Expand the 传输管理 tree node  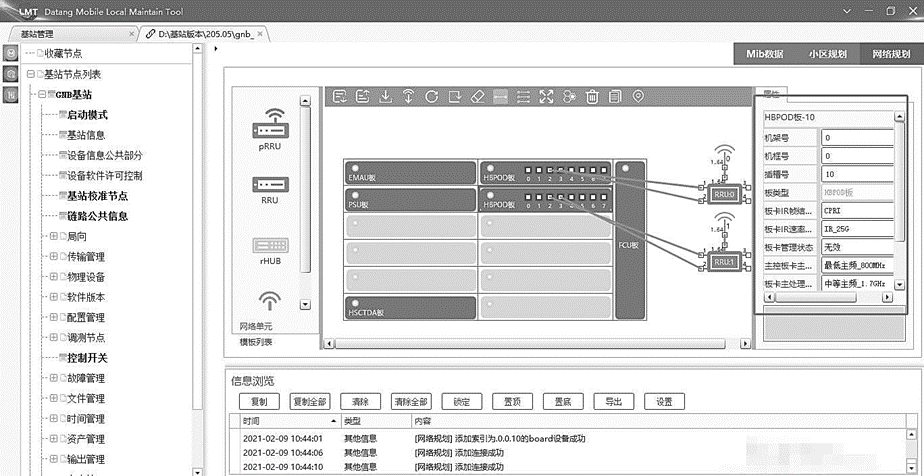pos(54,257)
